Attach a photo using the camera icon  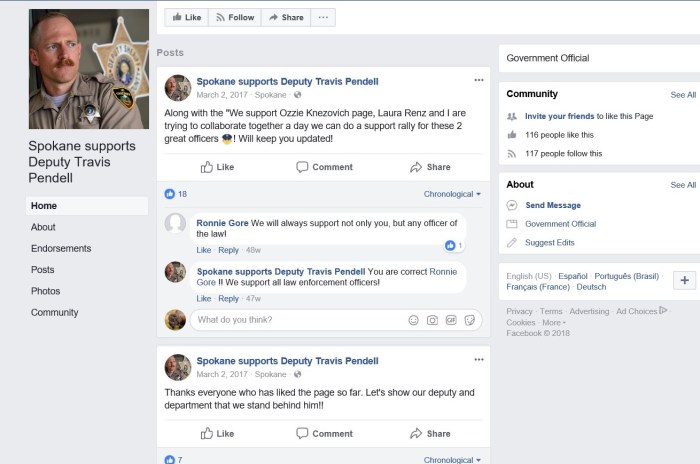click(x=432, y=320)
